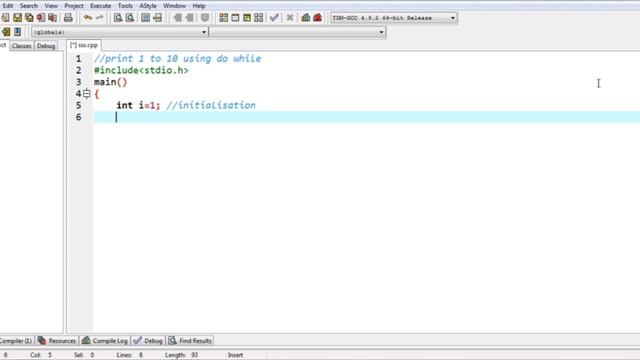Open the Window menu

174,6
